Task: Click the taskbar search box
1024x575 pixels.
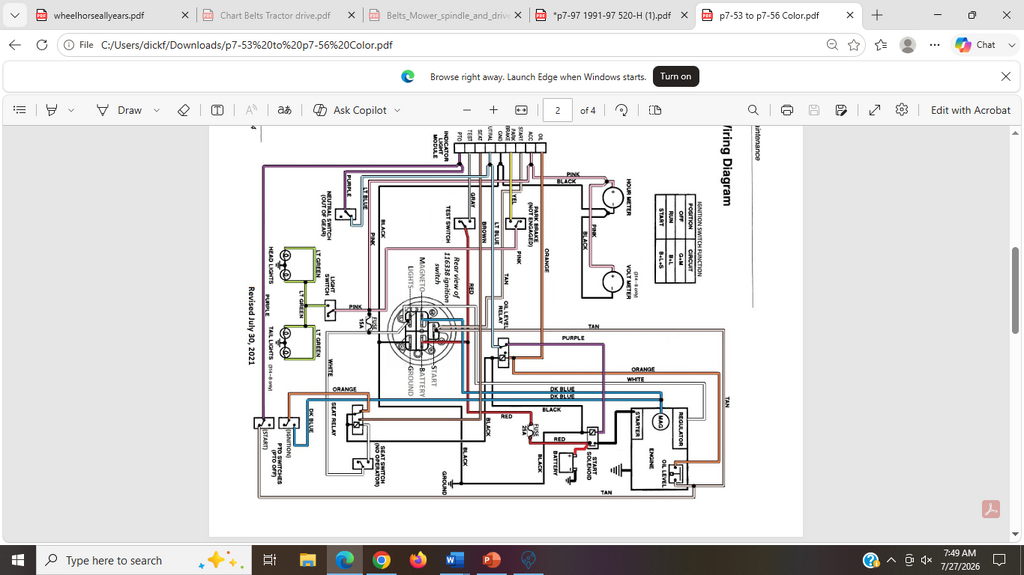Action: coord(144,560)
